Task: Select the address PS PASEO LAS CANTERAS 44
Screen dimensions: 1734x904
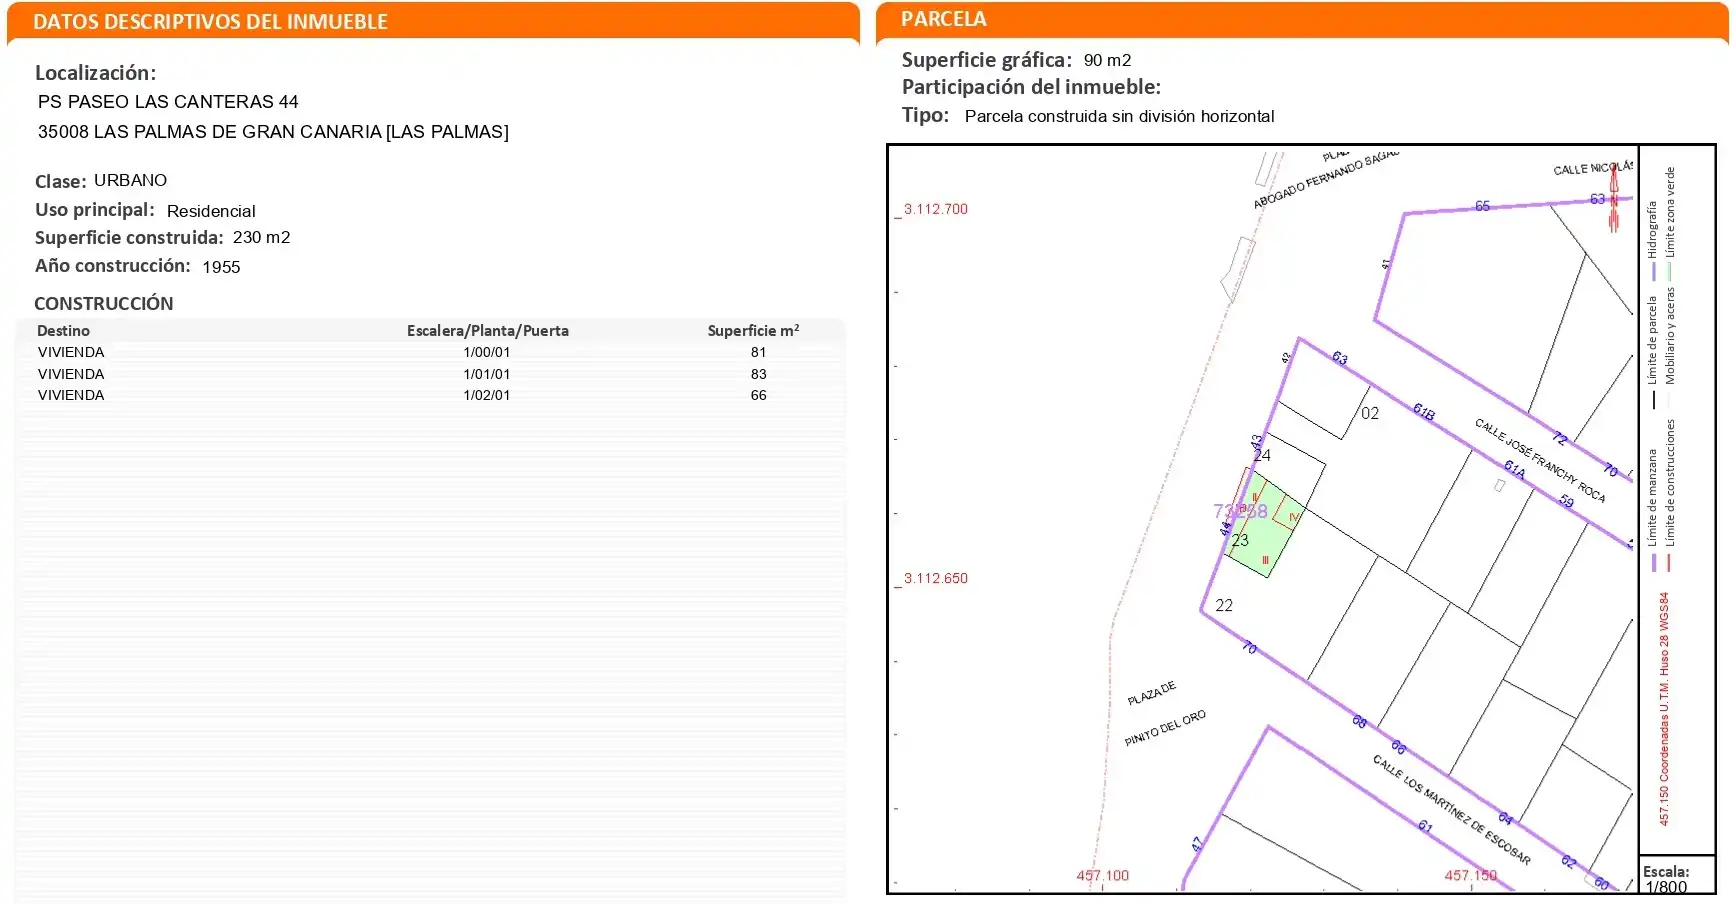Action: 168,102
